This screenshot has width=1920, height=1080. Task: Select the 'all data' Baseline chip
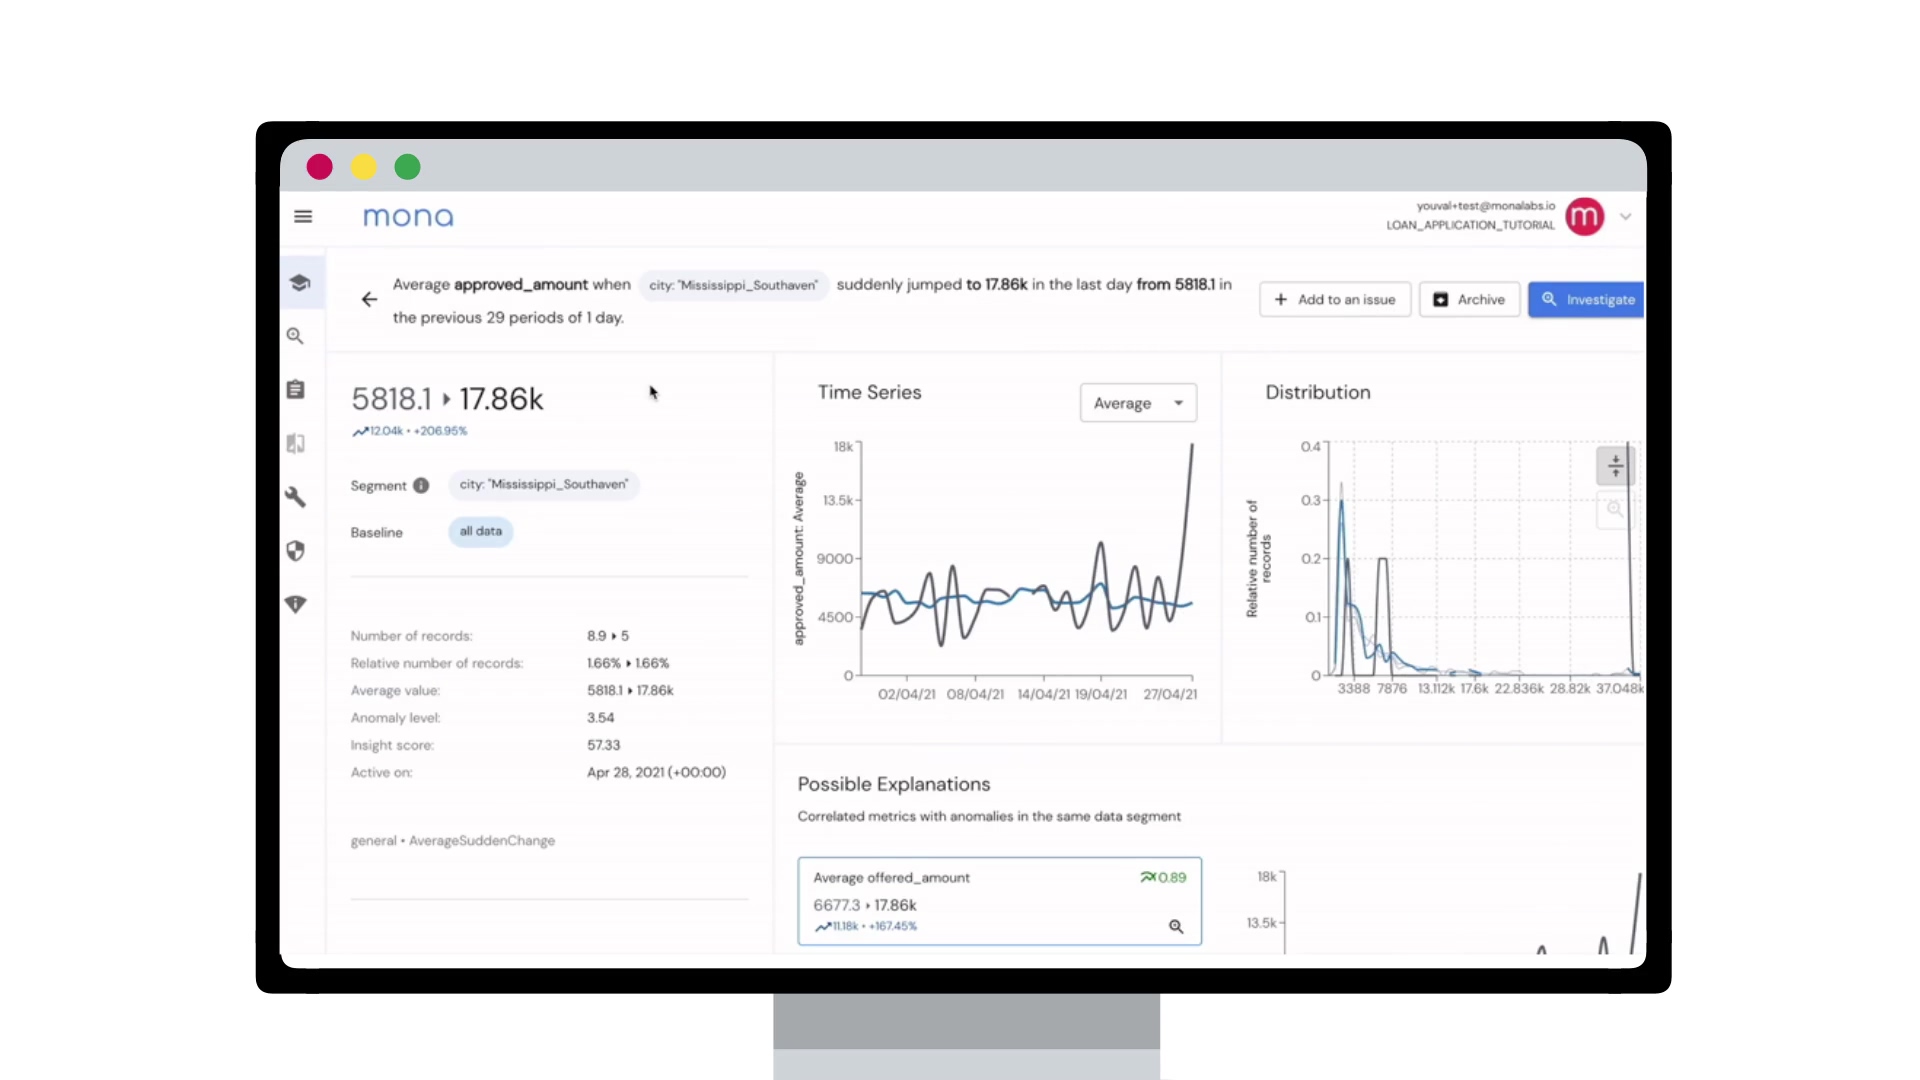pyautogui.click(x=480, y=531)
